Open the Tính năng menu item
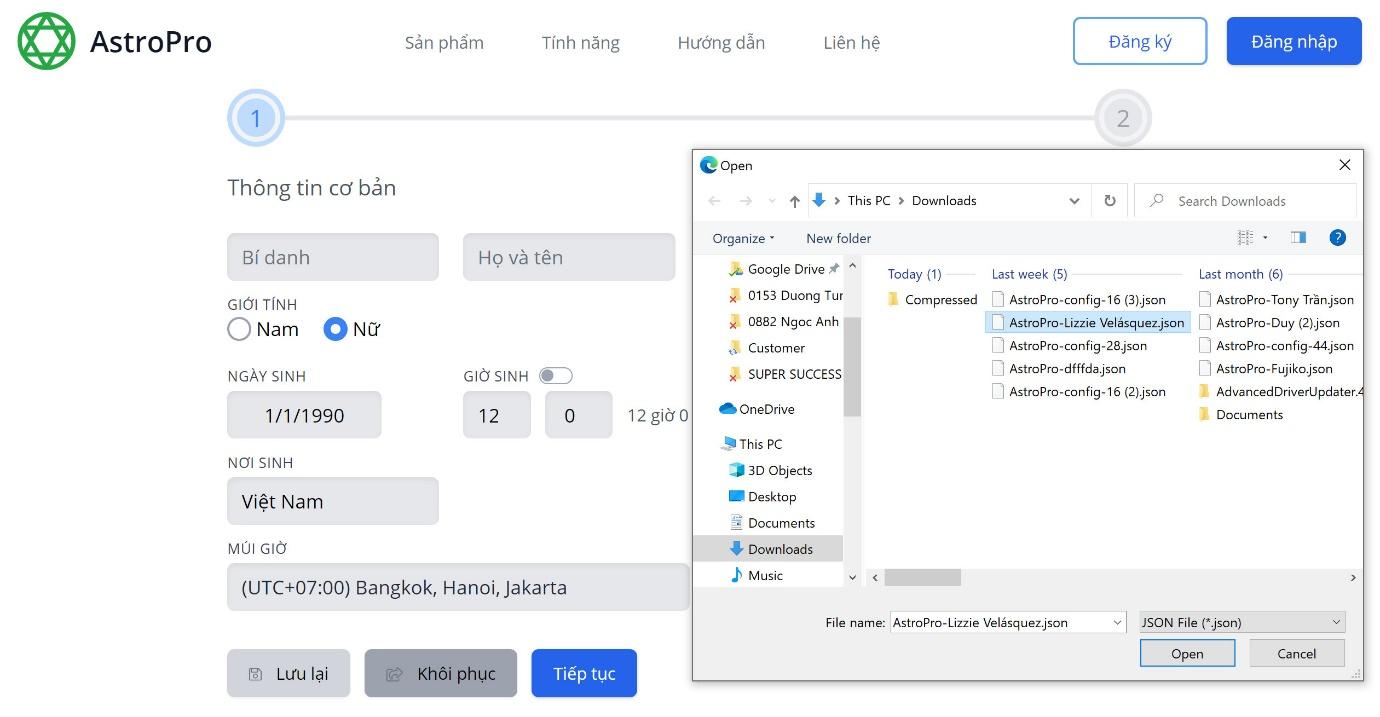The height and width of the screenshot is (717, 1380). (x=580, y=42)
